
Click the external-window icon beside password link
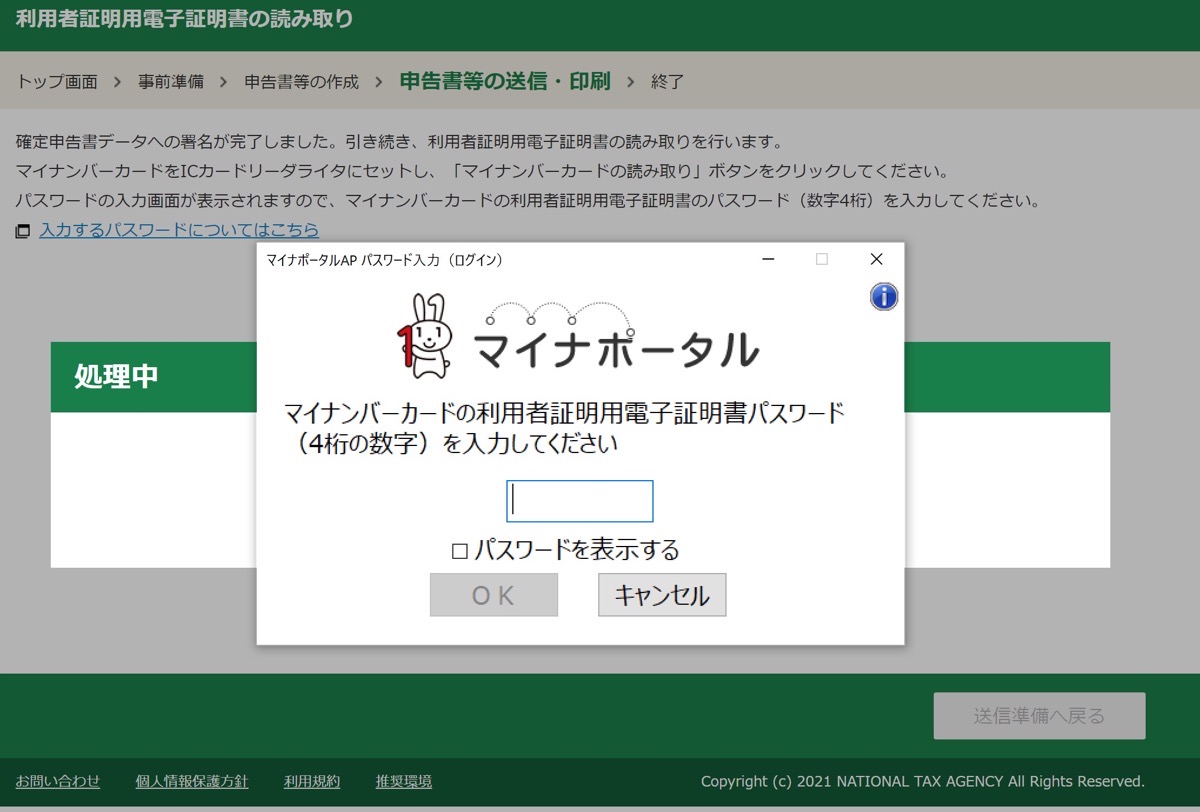click(x=23, y=231)
